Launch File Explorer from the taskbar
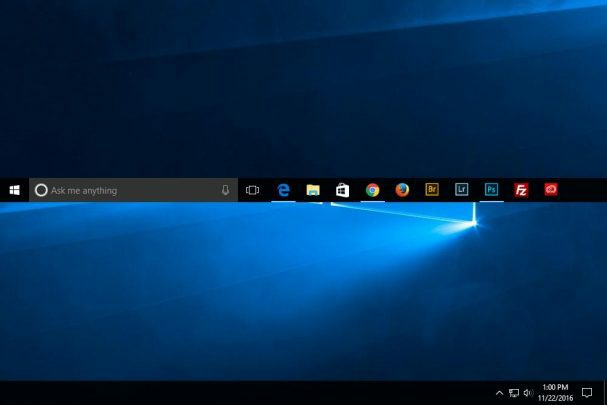Image resolution: width=607 pixels, height=405 pixels. 313,190
